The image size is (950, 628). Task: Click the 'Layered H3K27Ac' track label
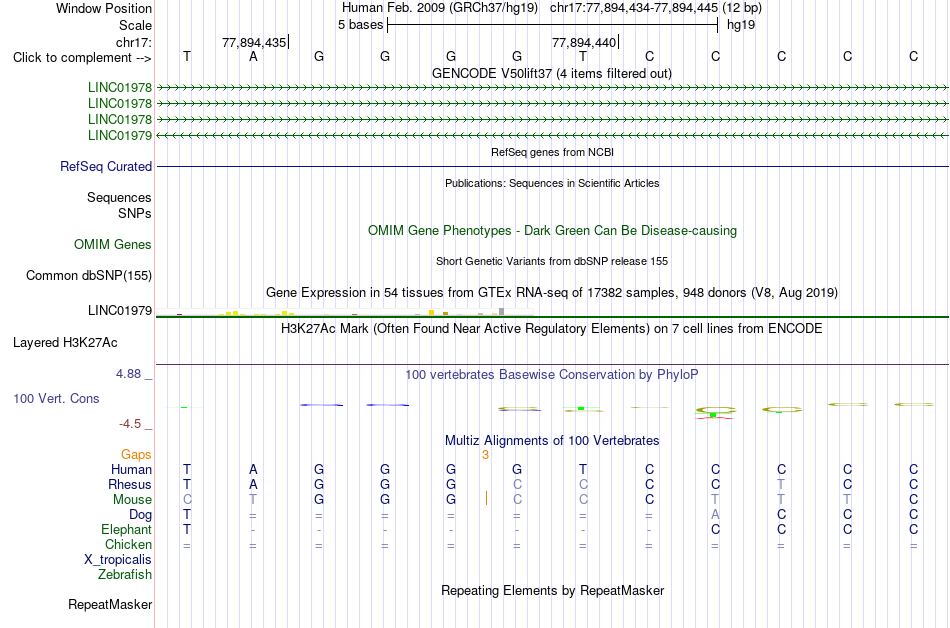tap(65, 343)
